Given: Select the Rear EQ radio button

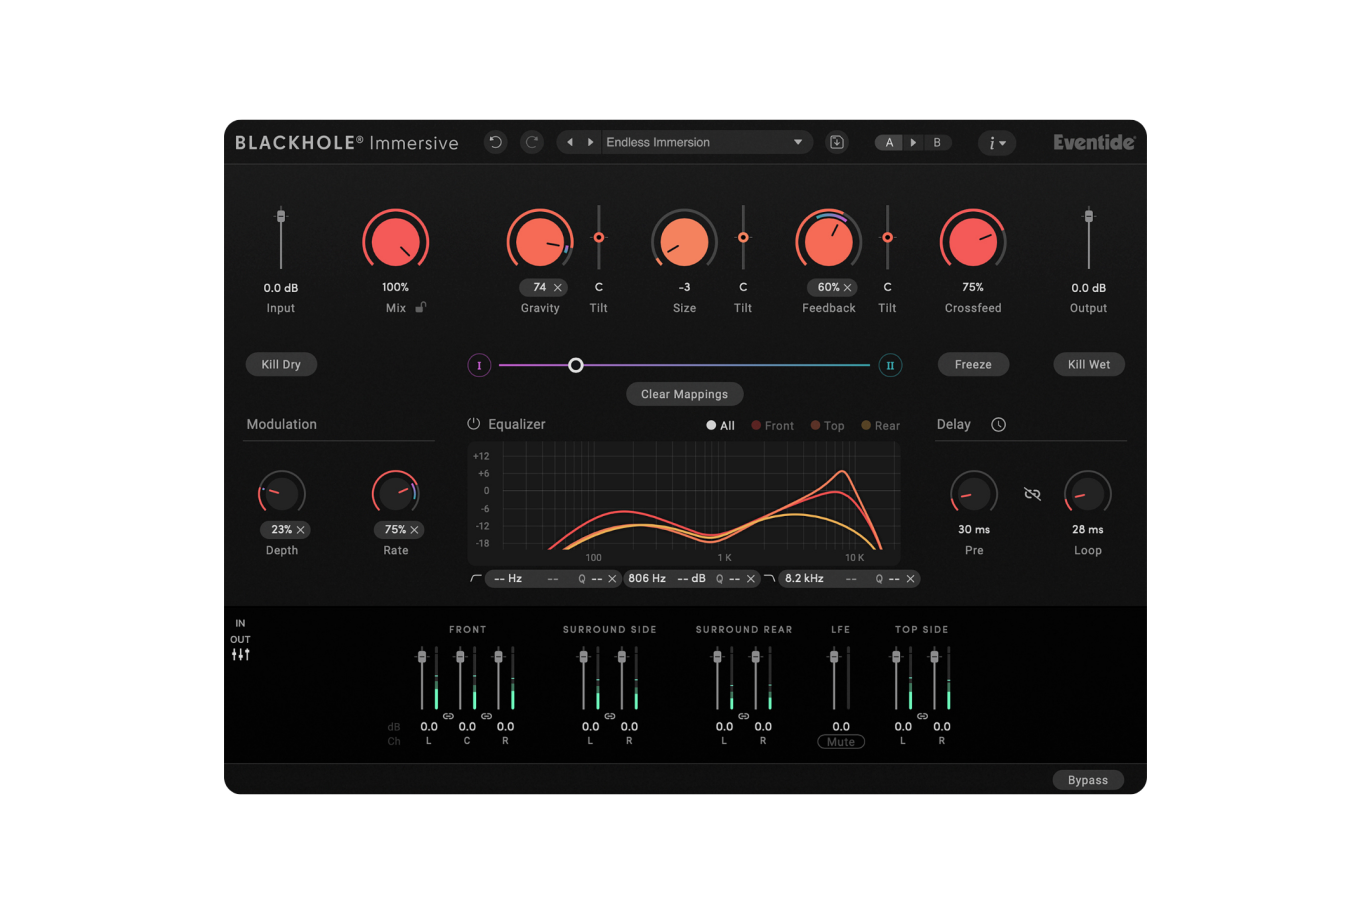Looking at the screenshot, I should point(866,426).
